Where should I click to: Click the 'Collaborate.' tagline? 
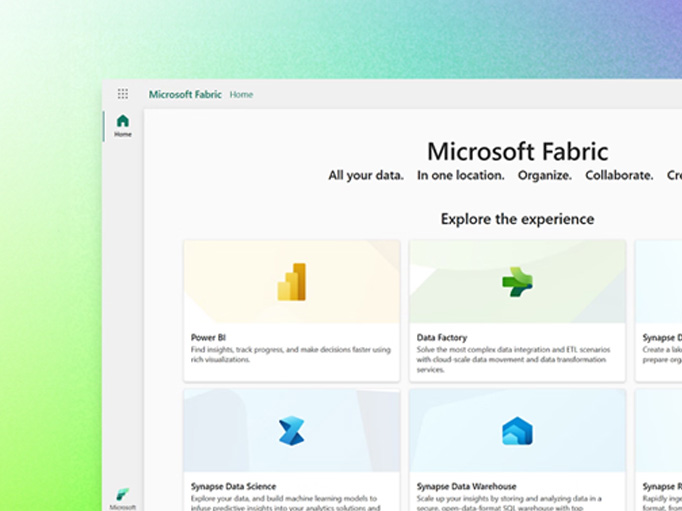619,175
